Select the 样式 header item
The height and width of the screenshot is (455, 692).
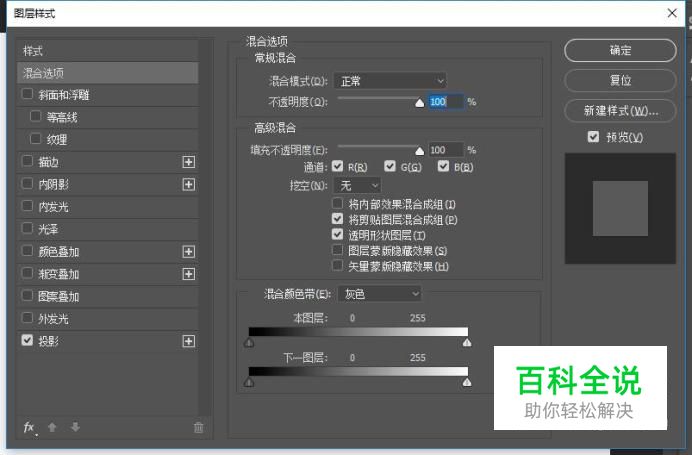coord(108,51)
